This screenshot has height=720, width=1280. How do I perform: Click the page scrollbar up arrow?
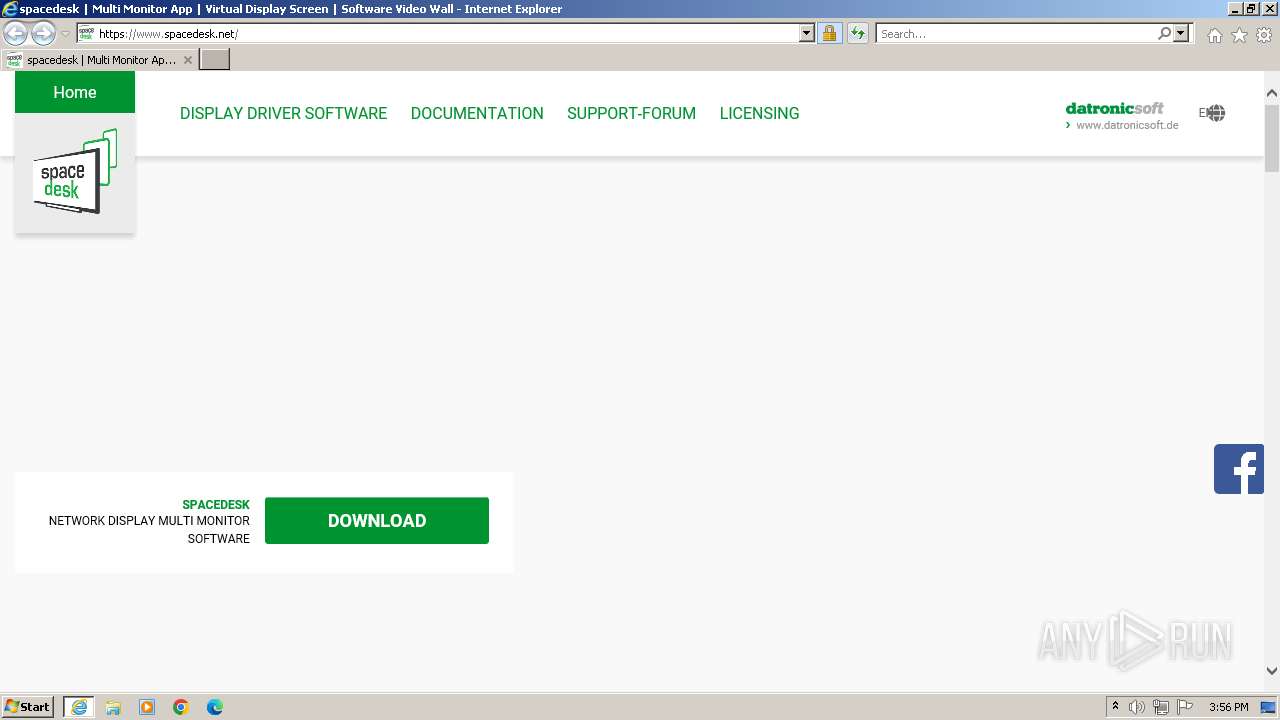pos(1272,93)
